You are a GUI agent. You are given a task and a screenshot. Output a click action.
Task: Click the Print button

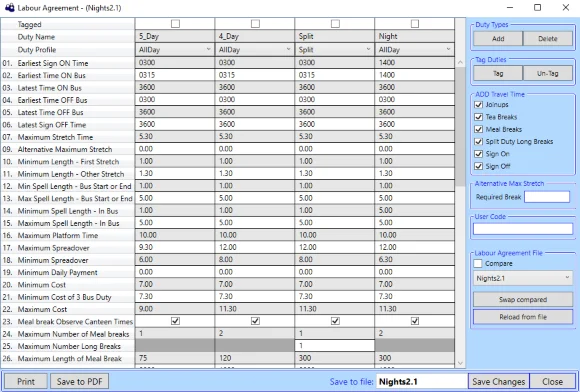[x=26, y=381]
